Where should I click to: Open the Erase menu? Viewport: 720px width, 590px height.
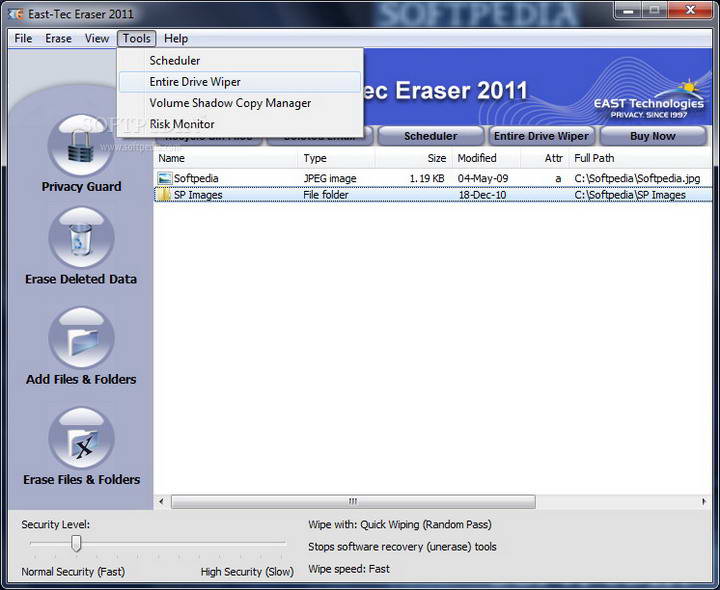click(58, 39)
